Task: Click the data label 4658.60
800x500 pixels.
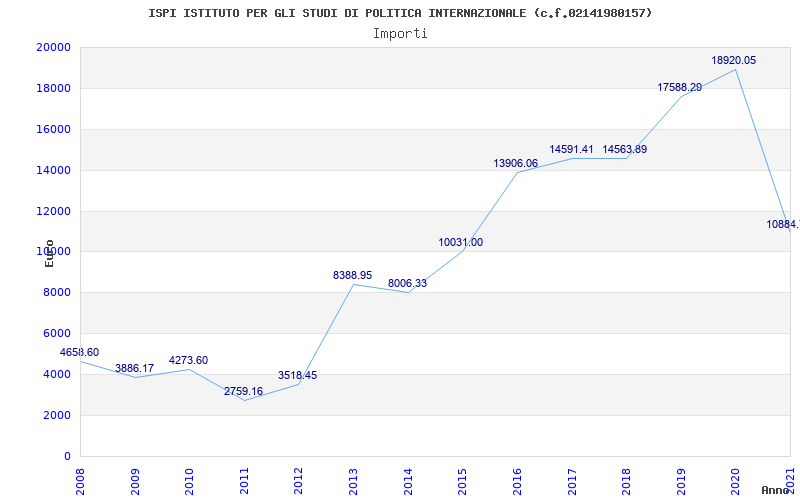Action: [79, 352]
